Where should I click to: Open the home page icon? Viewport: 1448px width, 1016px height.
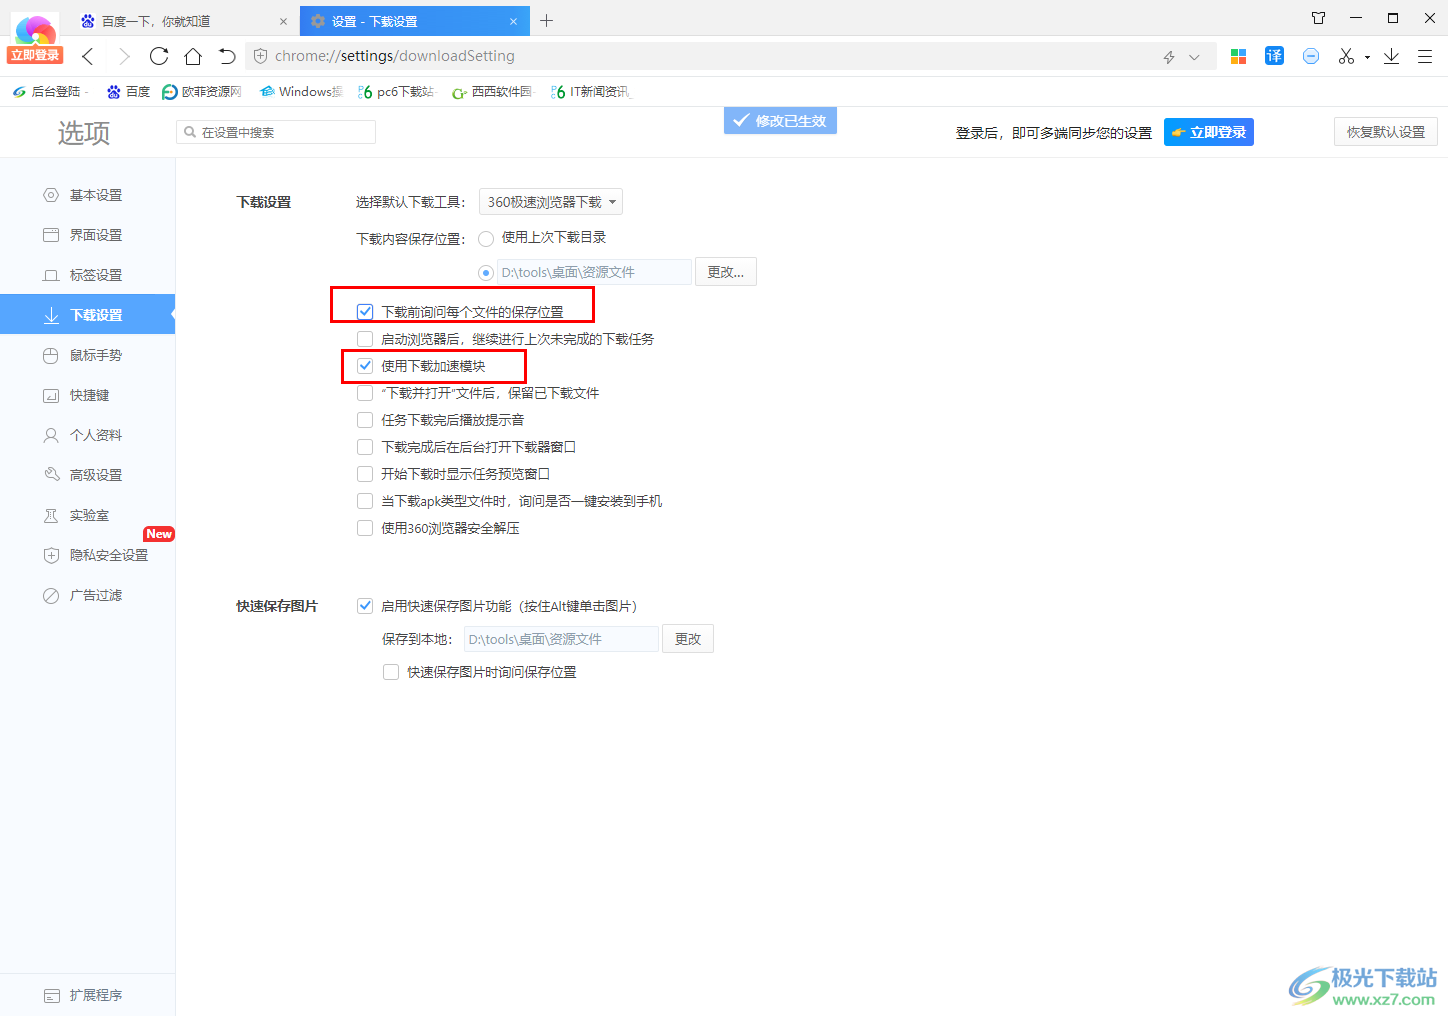193,56
